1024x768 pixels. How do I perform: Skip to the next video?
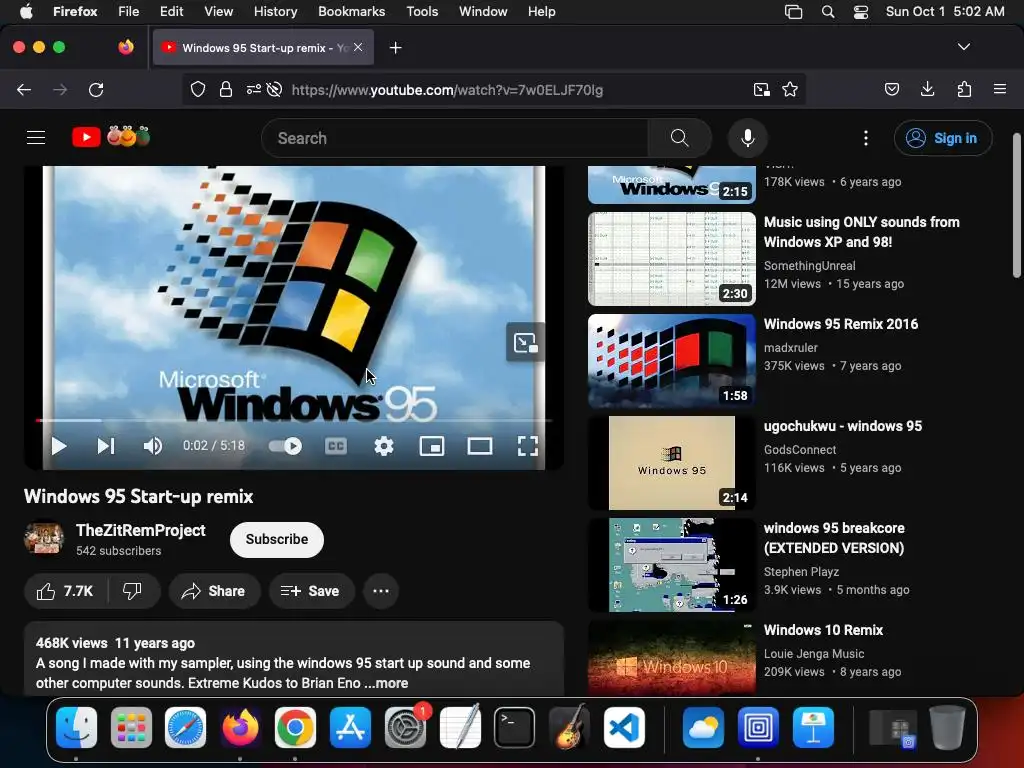[x=106, y=446]
